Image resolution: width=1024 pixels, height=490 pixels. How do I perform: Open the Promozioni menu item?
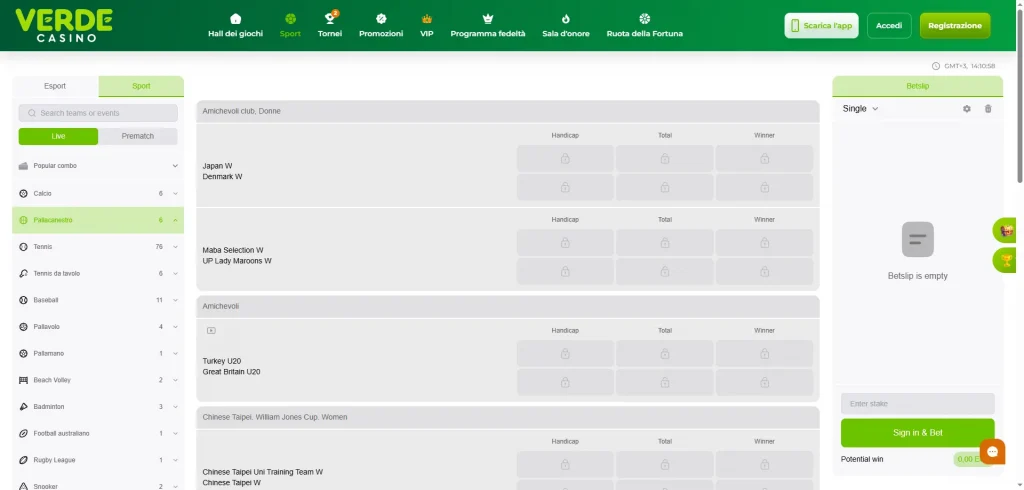point(381,26)
